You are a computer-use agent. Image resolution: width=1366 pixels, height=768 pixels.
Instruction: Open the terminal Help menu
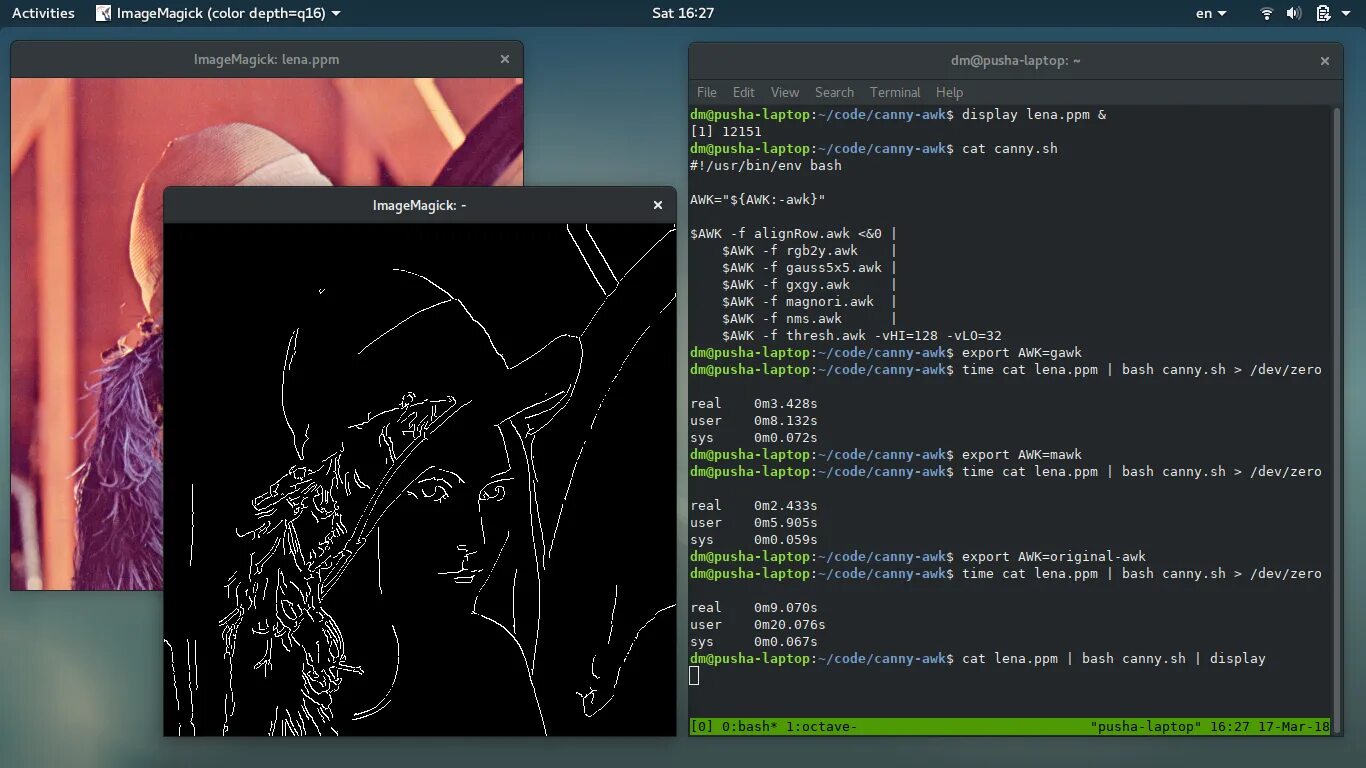pyautogui.click(x=949, y=92)
